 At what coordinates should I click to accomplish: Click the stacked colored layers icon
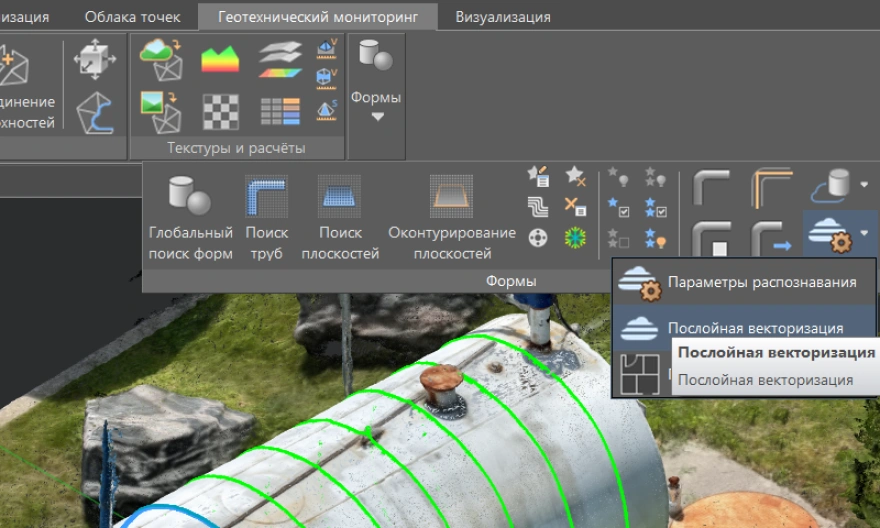click(281, 59)
